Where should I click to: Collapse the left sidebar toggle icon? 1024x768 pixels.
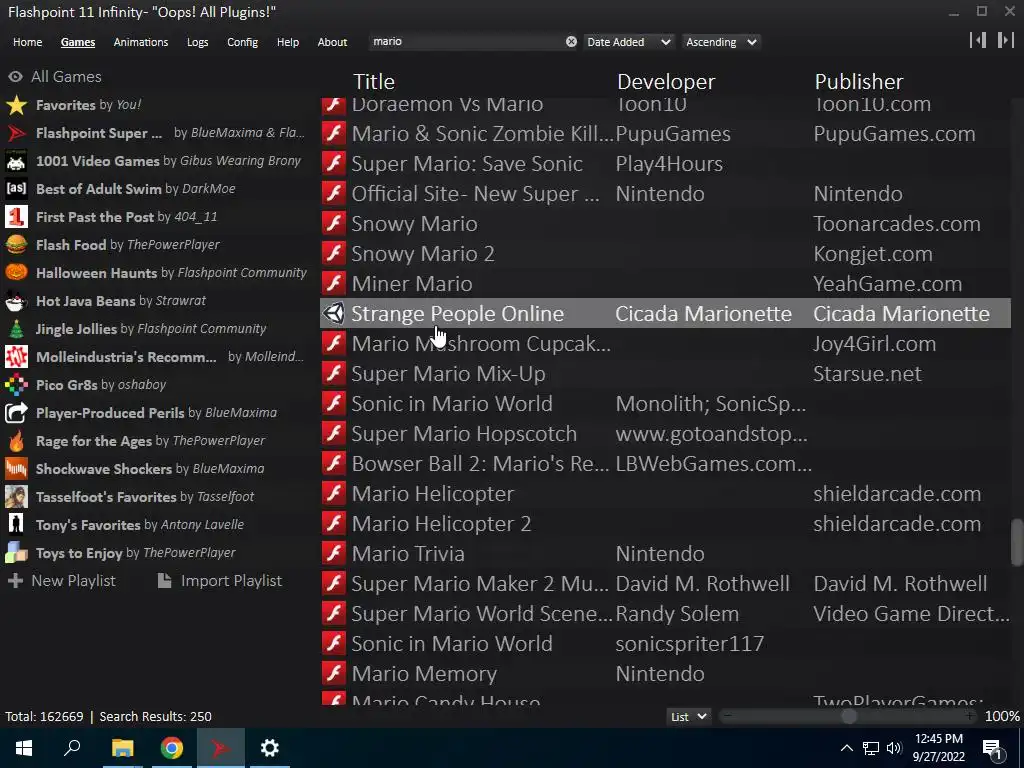click(x=978, y=40)
